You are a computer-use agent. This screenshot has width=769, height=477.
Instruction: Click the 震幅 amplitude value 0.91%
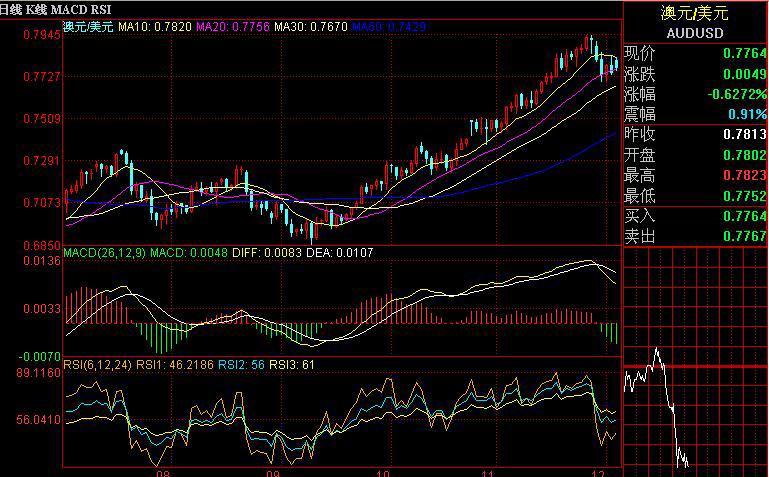[747, 114]
